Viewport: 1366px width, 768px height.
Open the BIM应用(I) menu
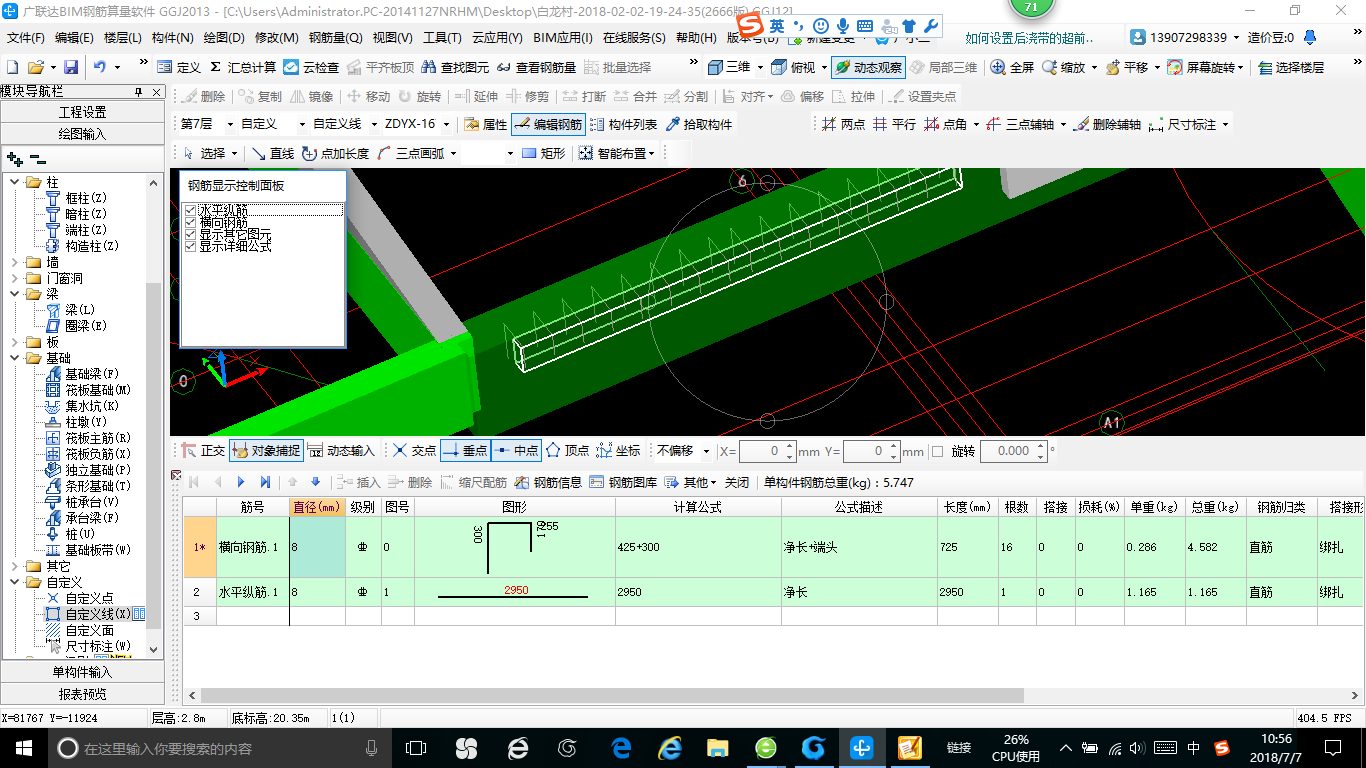[x=563, y=38]
